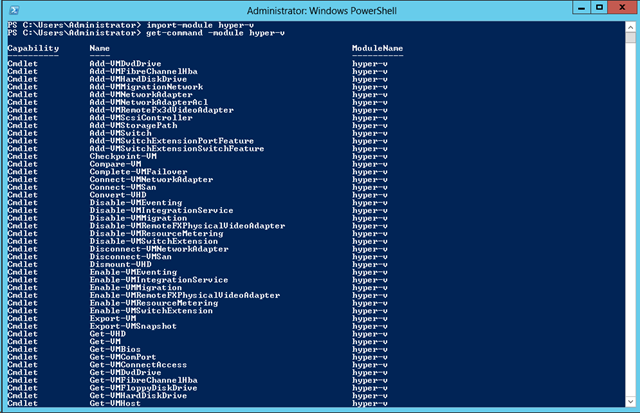Image resolution: width=640 pixels, height=413 pixels.
Task: Click the scrollbar up arrow
Action: (631, 27)
